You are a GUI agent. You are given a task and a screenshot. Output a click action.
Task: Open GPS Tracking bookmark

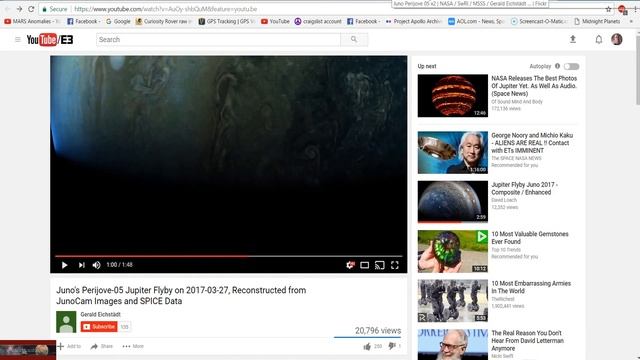[227, 21]
